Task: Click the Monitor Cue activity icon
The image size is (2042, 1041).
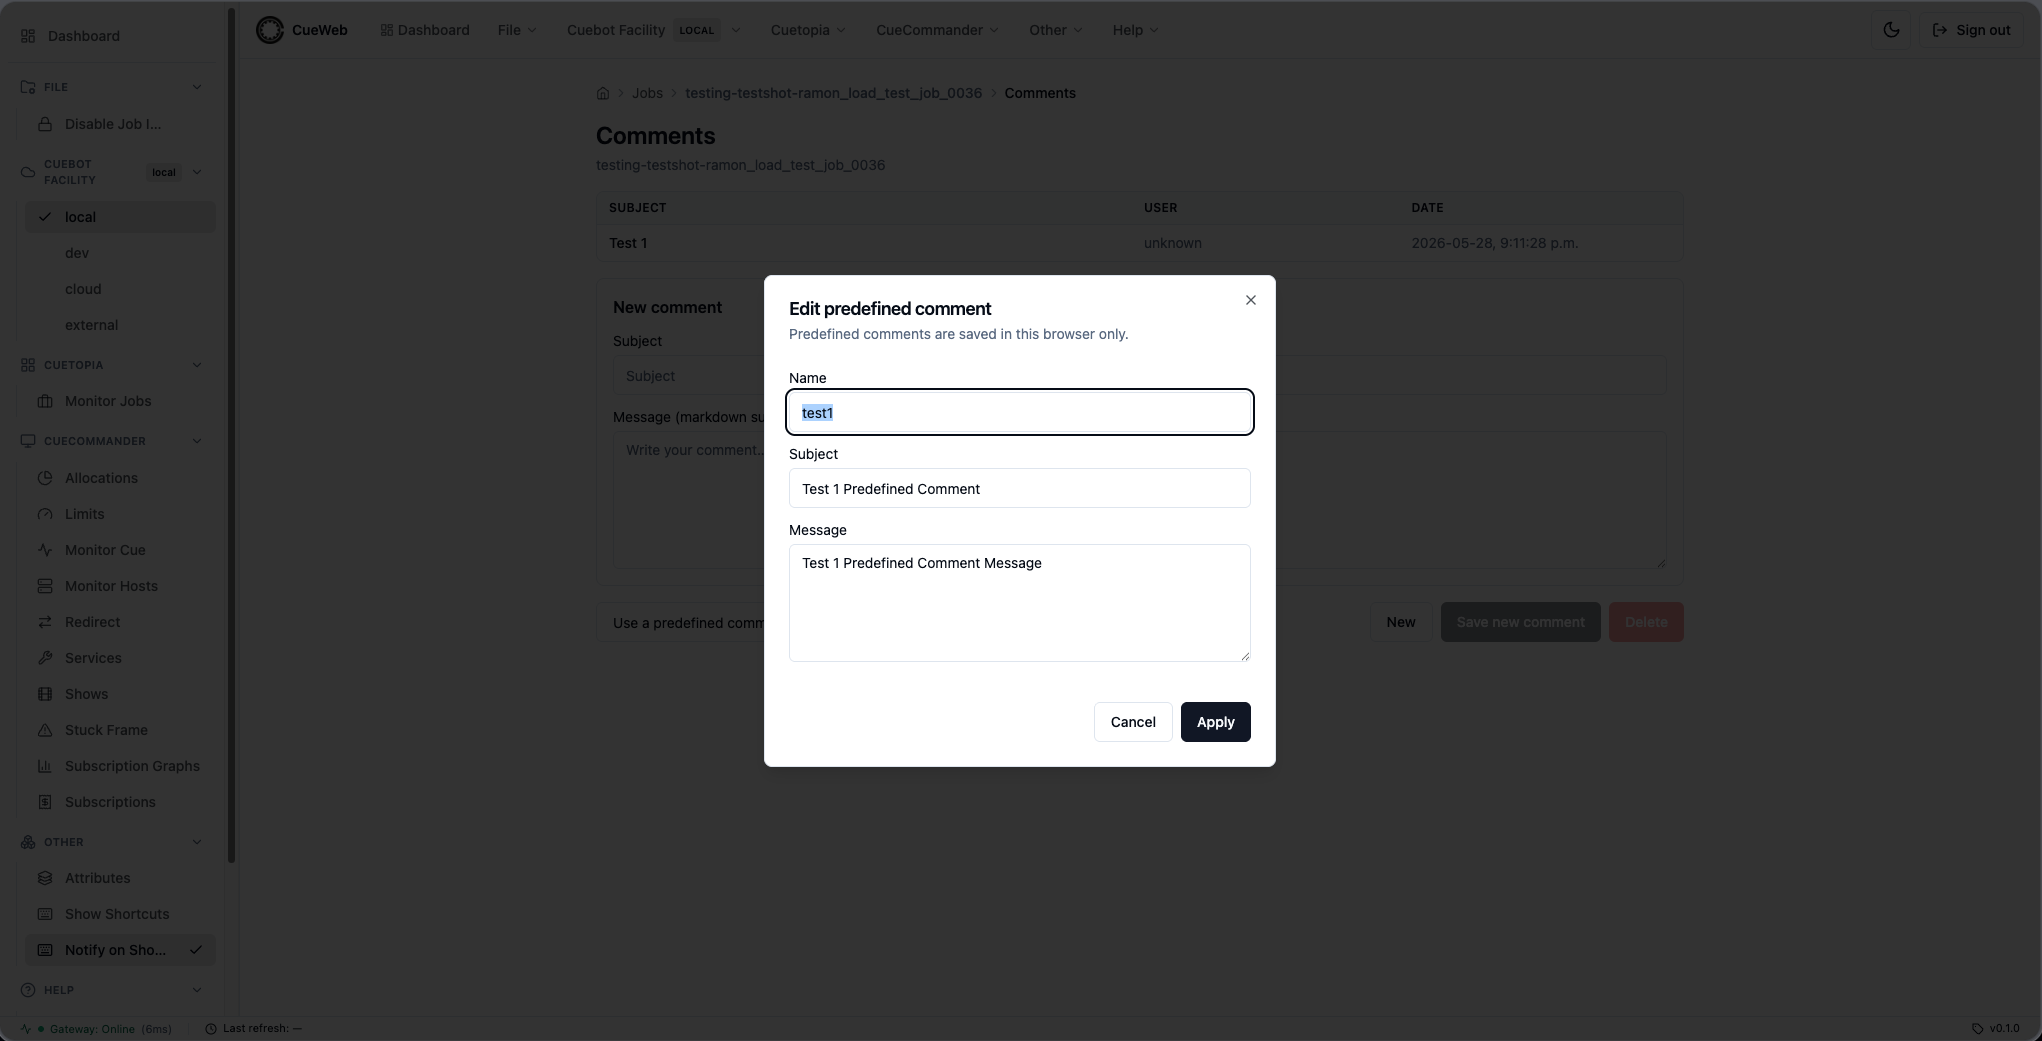Action: (45, 550)
